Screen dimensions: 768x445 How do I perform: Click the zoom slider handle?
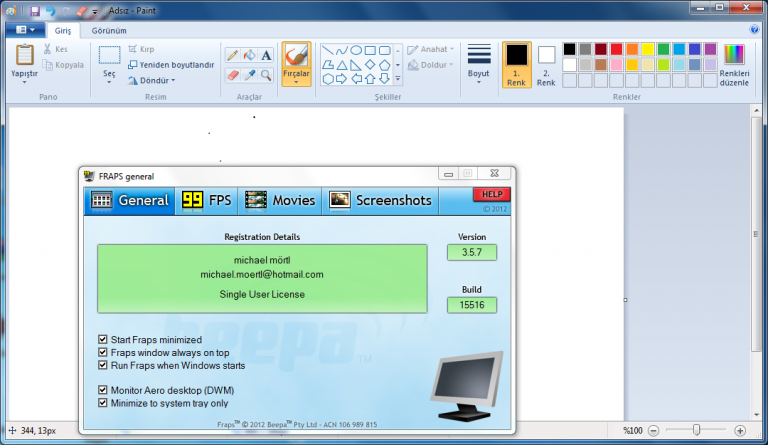(x=696, y=430)
